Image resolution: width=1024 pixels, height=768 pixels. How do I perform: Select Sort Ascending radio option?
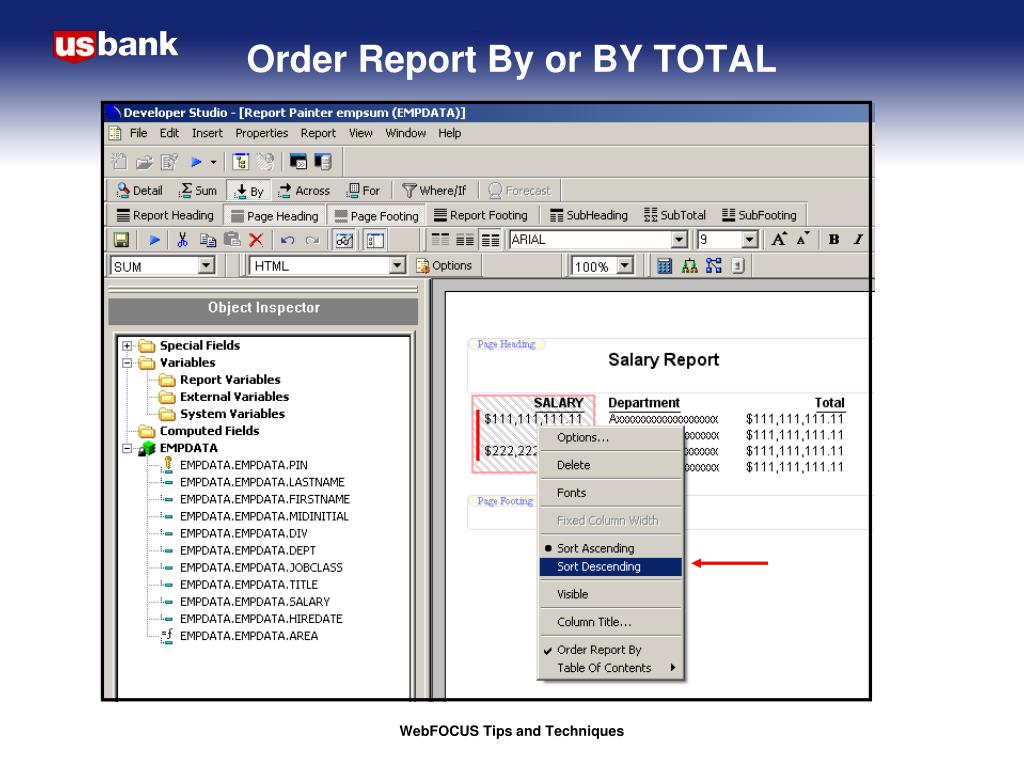(611, 548)
